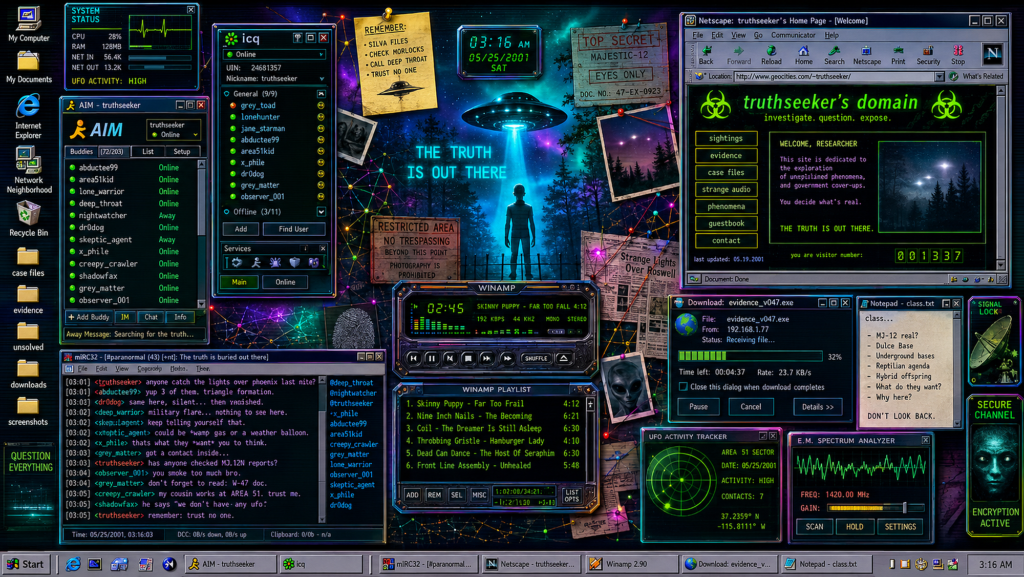
Task: Open the Communicator menu in Netscape
Action: click(793, 35)
